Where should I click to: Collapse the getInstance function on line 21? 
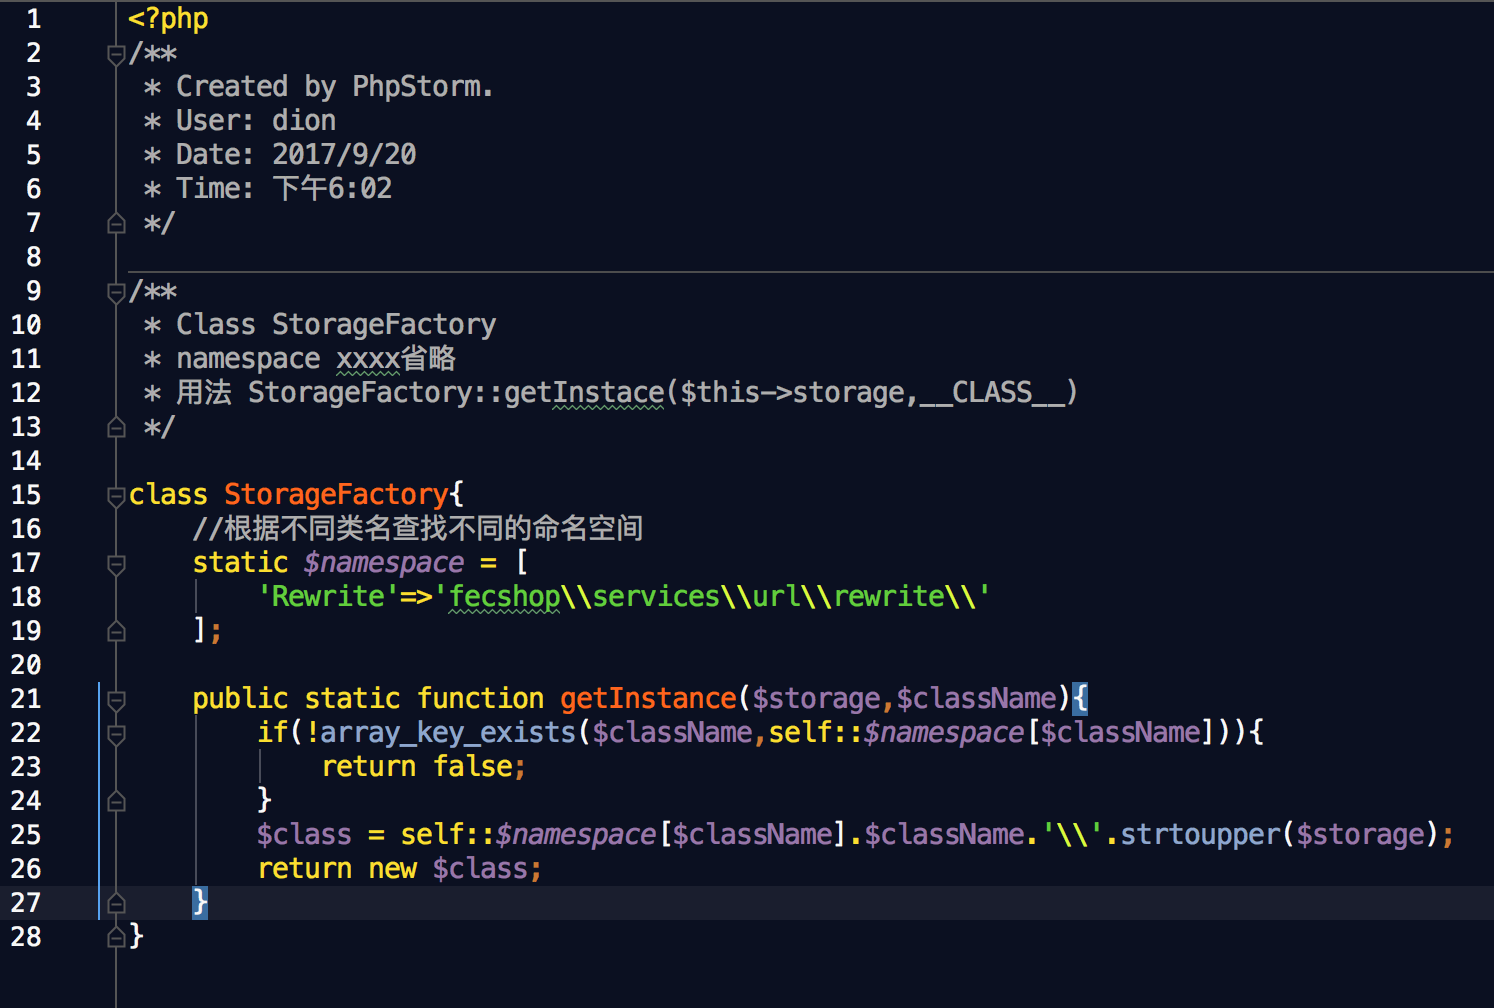click(116, 700)
